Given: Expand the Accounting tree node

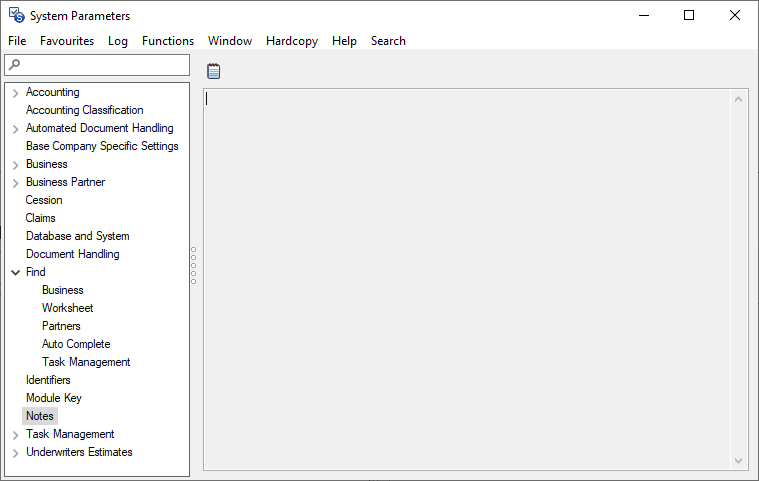Looking at the screenshot, I should pyautogui.click(x=15, y=93).
